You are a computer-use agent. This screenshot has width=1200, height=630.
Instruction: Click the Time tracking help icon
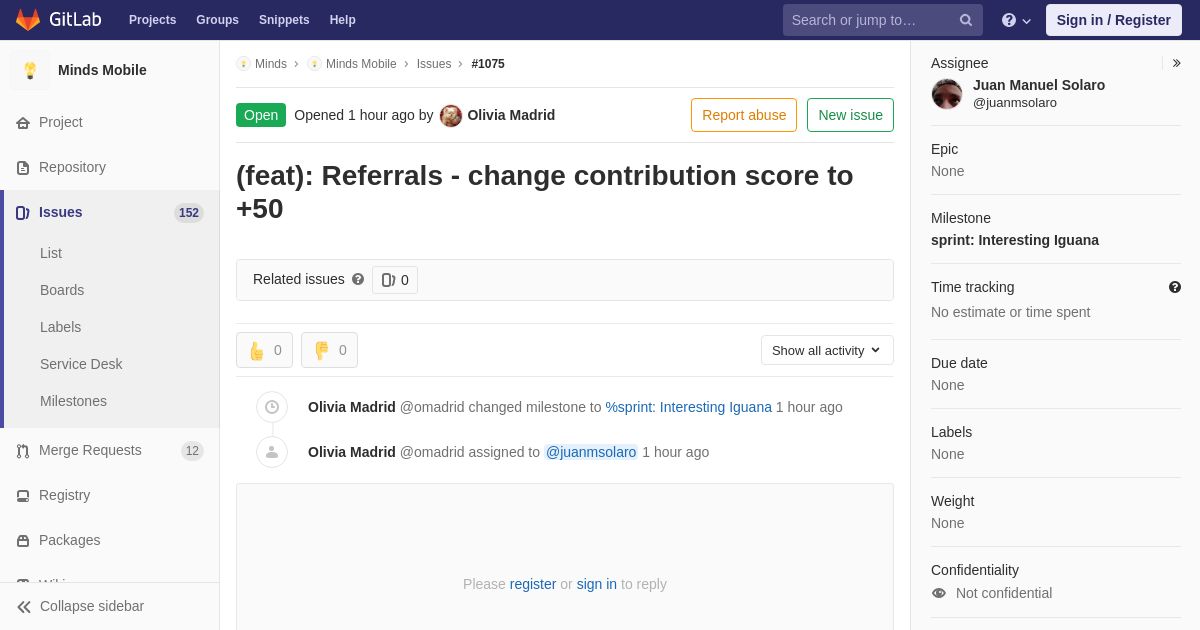point(1175,287)
